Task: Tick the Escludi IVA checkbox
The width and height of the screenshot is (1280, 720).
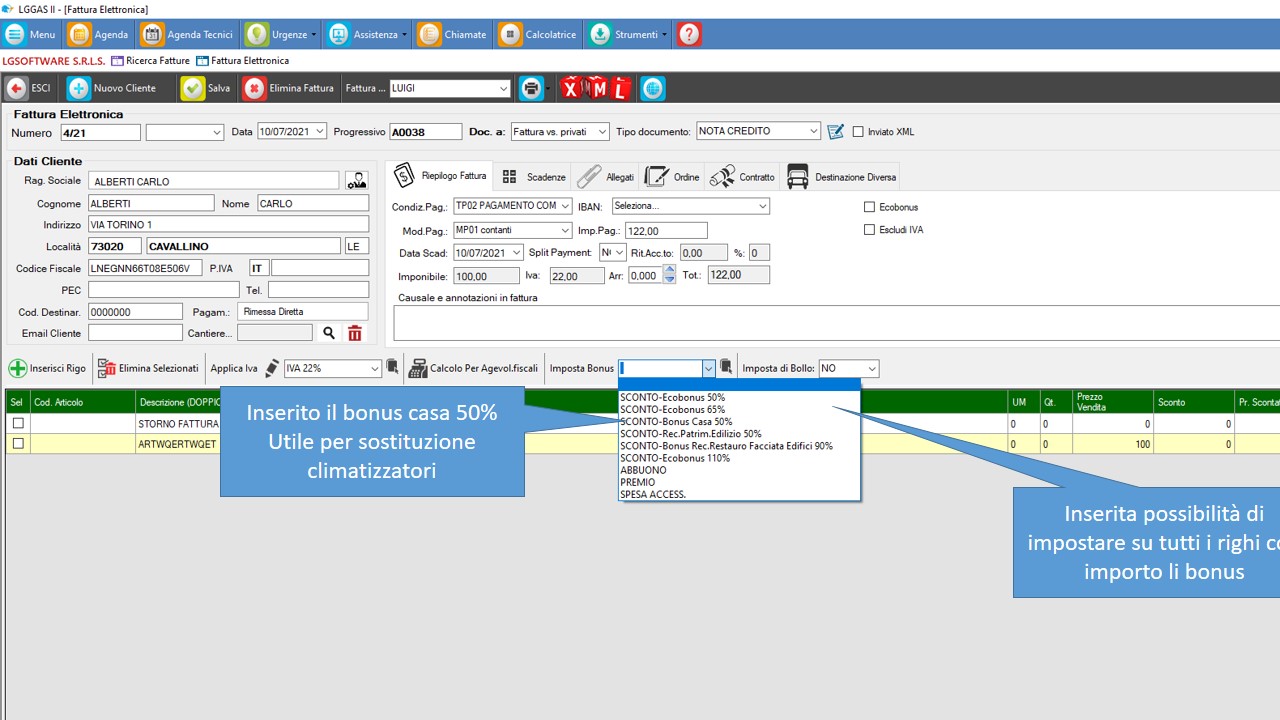Action: click(x=869, y=230)
